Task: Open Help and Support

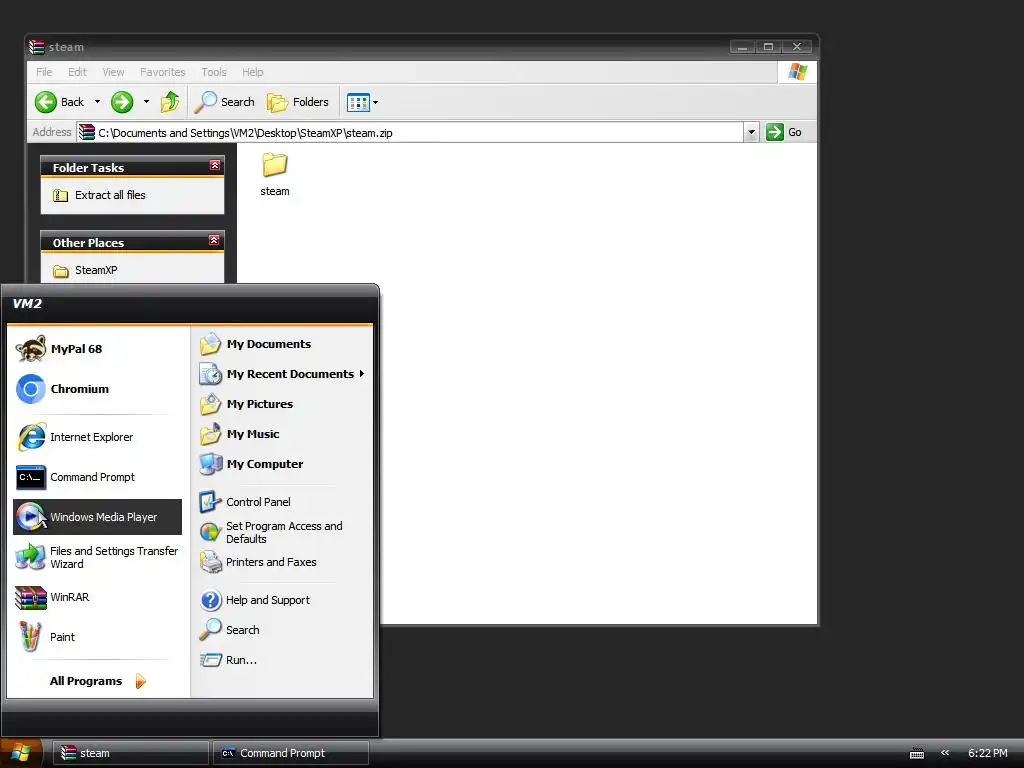Action: coord(282,600)
